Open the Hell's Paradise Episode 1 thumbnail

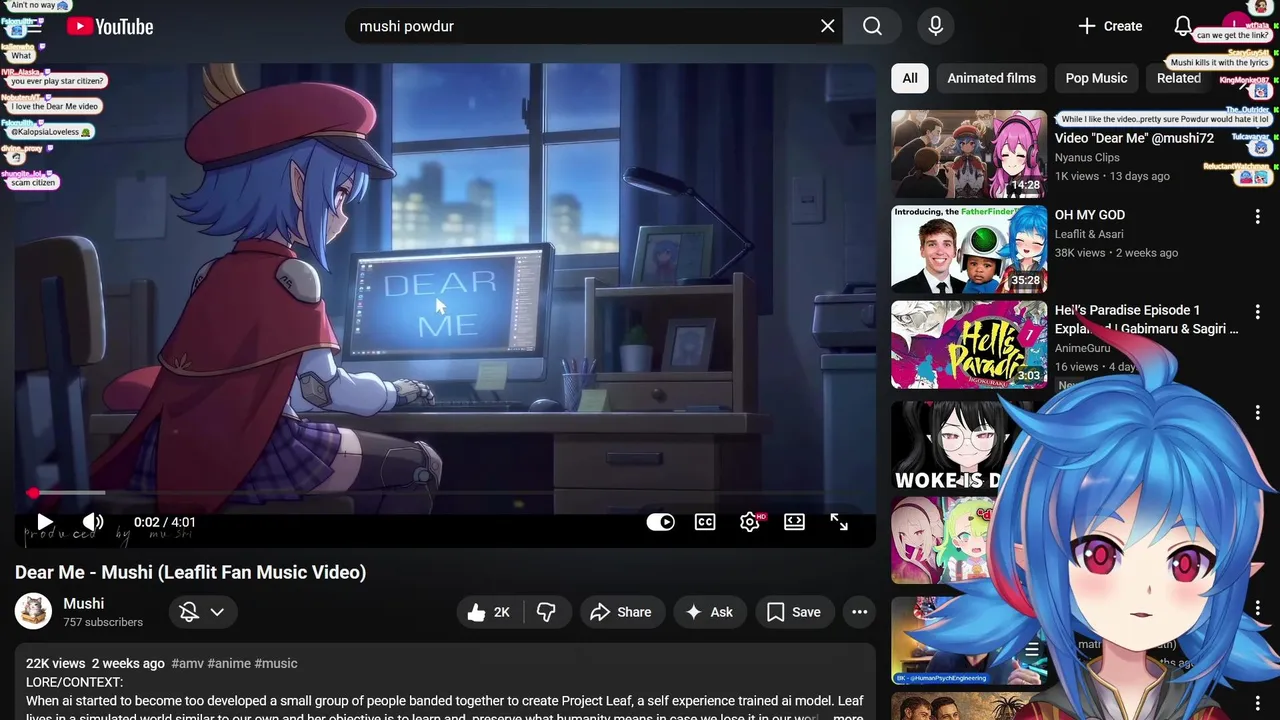[969, 345]
